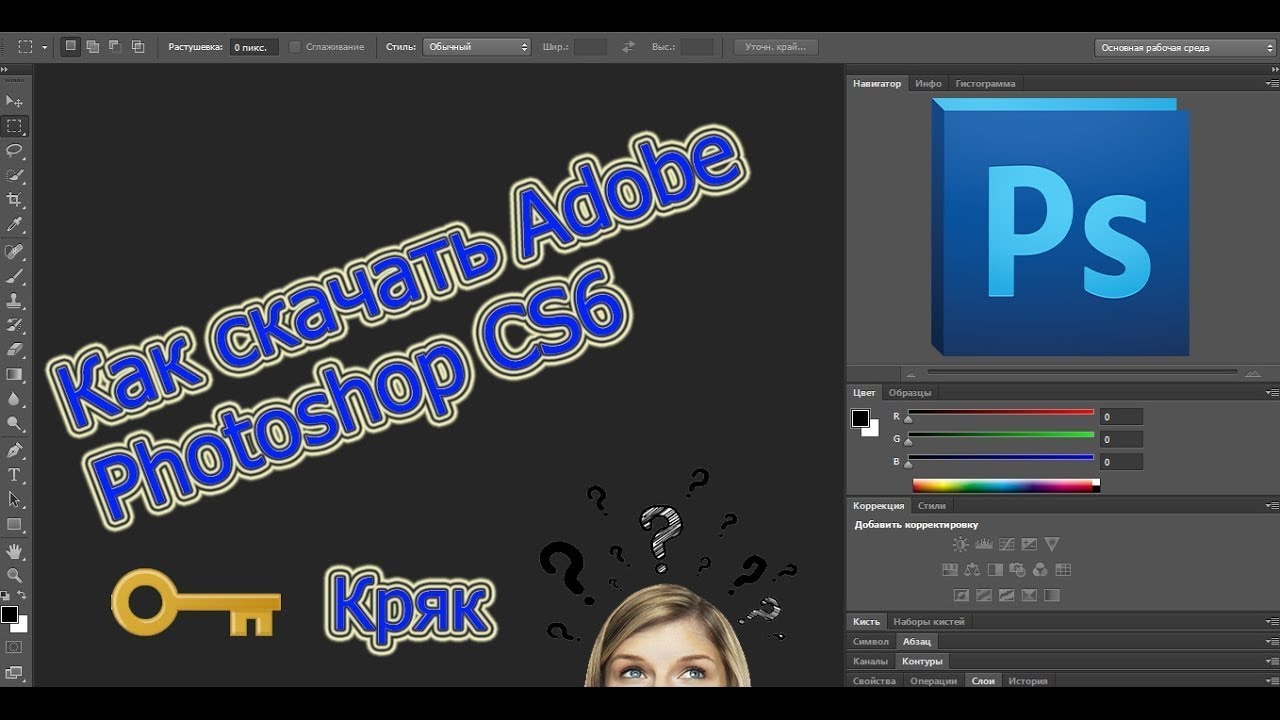Select the Quick Selection tool
Image resolution: width=1280 pixels, height=720 pixels.
(x=14, y=176)
